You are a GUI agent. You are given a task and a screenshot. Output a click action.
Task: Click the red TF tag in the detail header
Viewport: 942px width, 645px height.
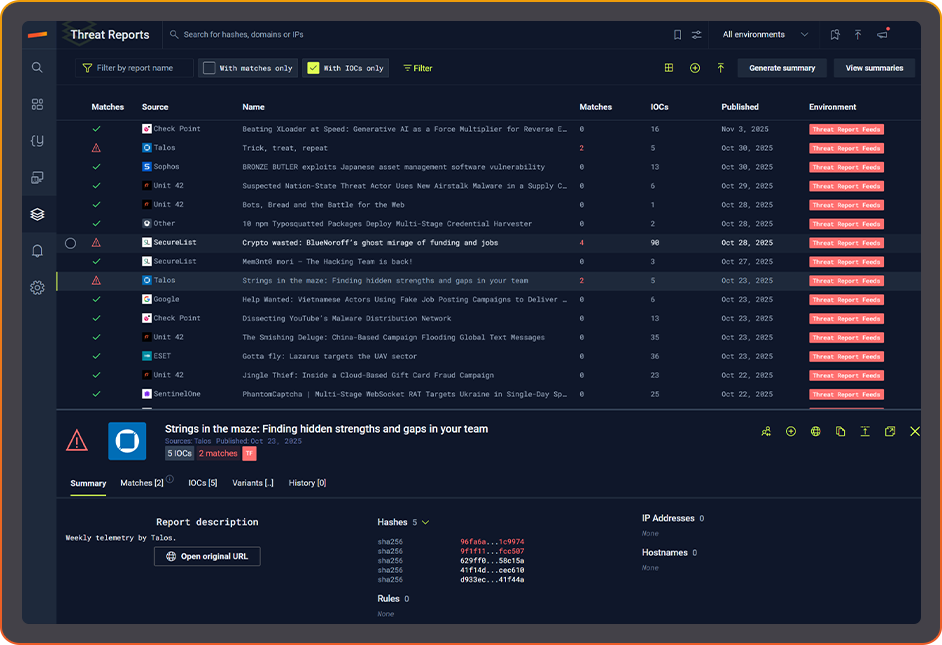[249, 453]
